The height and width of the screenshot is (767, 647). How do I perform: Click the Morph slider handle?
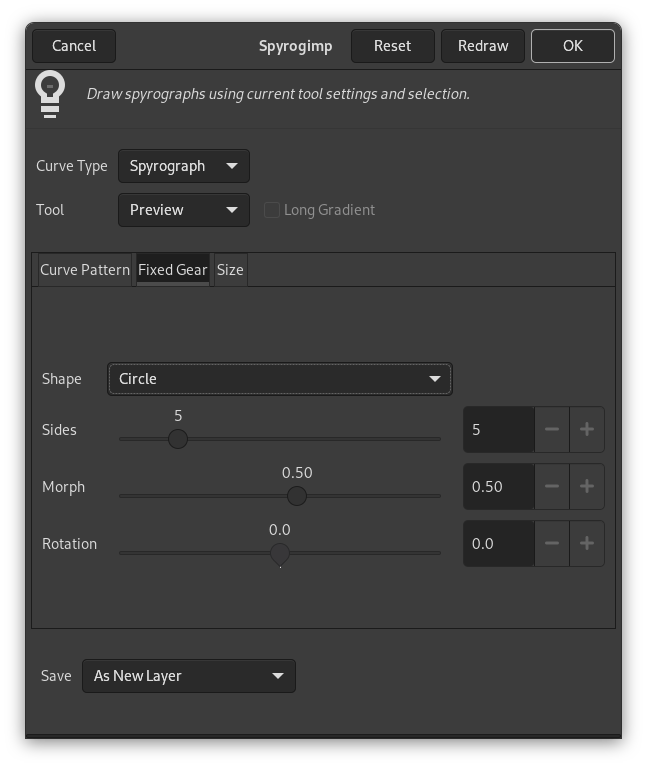(297, 496)
